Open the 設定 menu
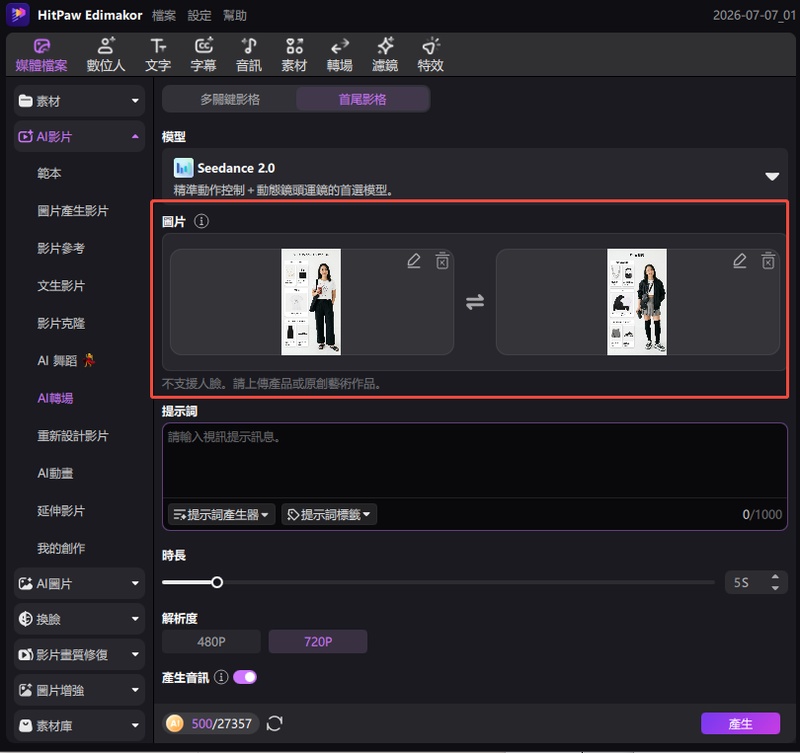Screen dimensions: 800x753 pyautogui.click(x=199, y=15)
